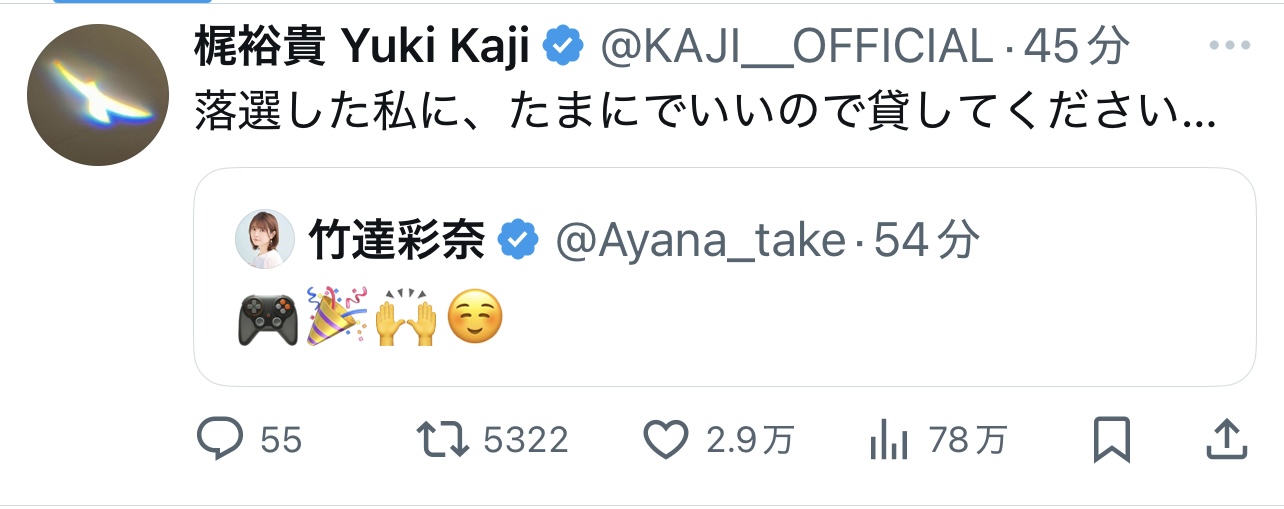The width and height of the screenshot is (1284, 509).
Task: Click the verified badge beside 竹達彩奈
Action: click(519, 240)
